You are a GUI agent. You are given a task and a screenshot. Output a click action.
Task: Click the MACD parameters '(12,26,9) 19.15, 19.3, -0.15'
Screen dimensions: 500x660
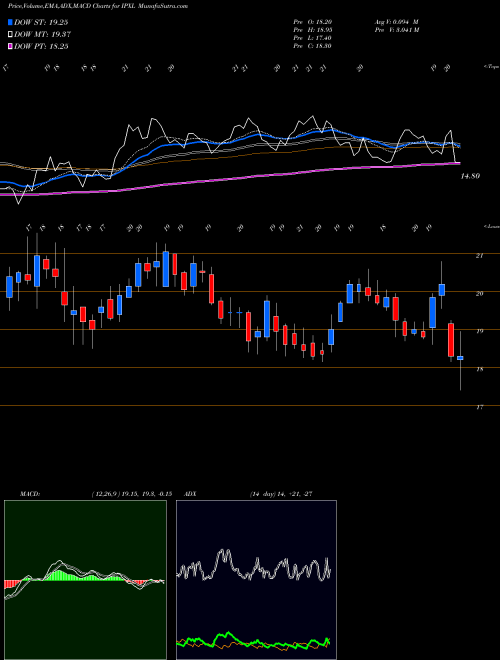(x=131, y=494)
